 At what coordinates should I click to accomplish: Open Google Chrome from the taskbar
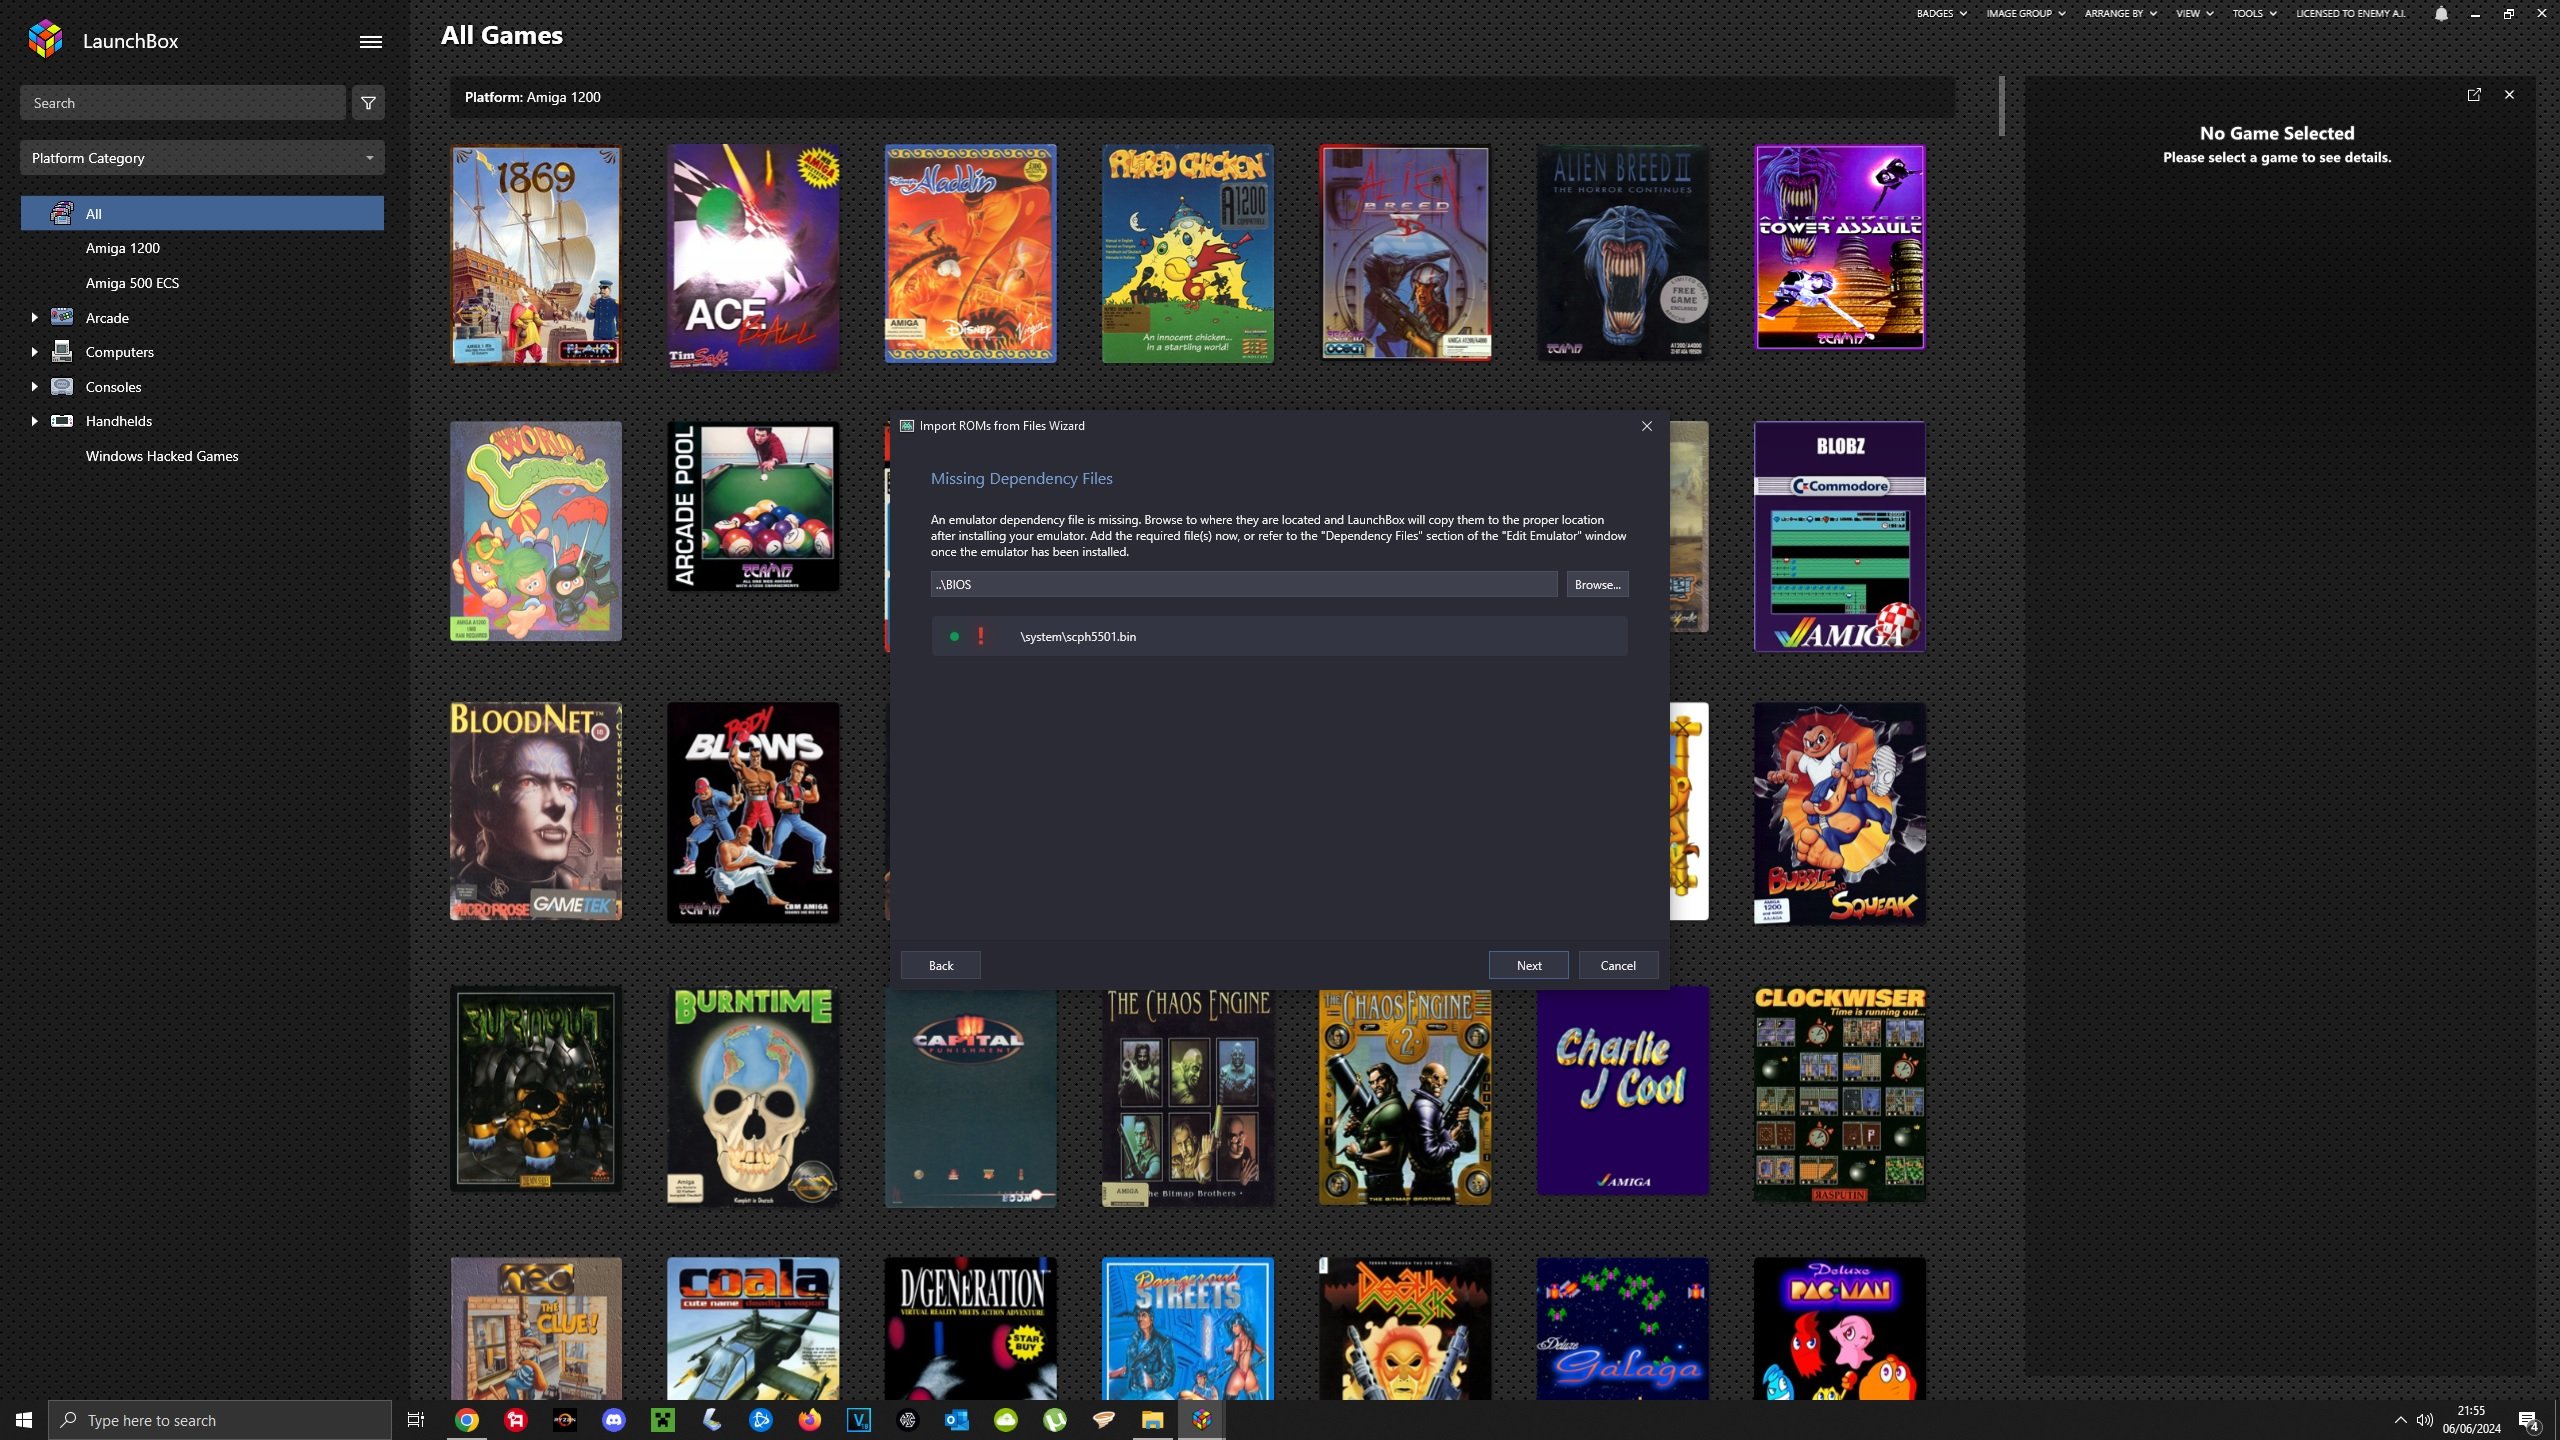point(467,1420)
